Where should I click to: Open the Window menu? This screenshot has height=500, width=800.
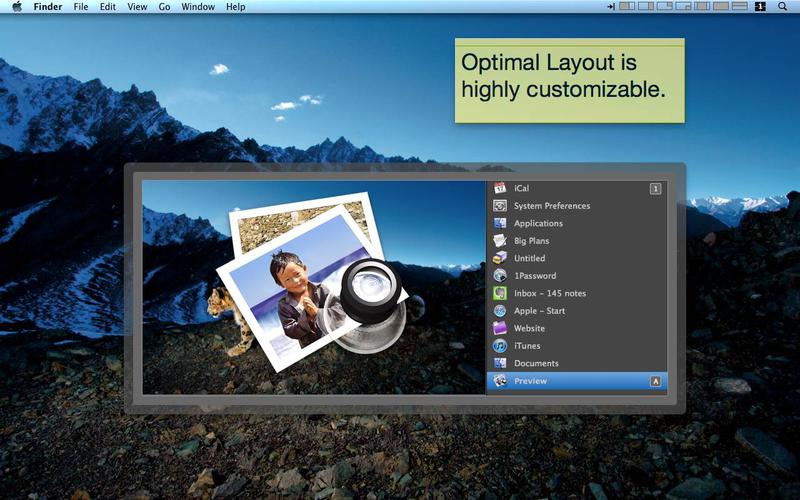pos(198,7)
